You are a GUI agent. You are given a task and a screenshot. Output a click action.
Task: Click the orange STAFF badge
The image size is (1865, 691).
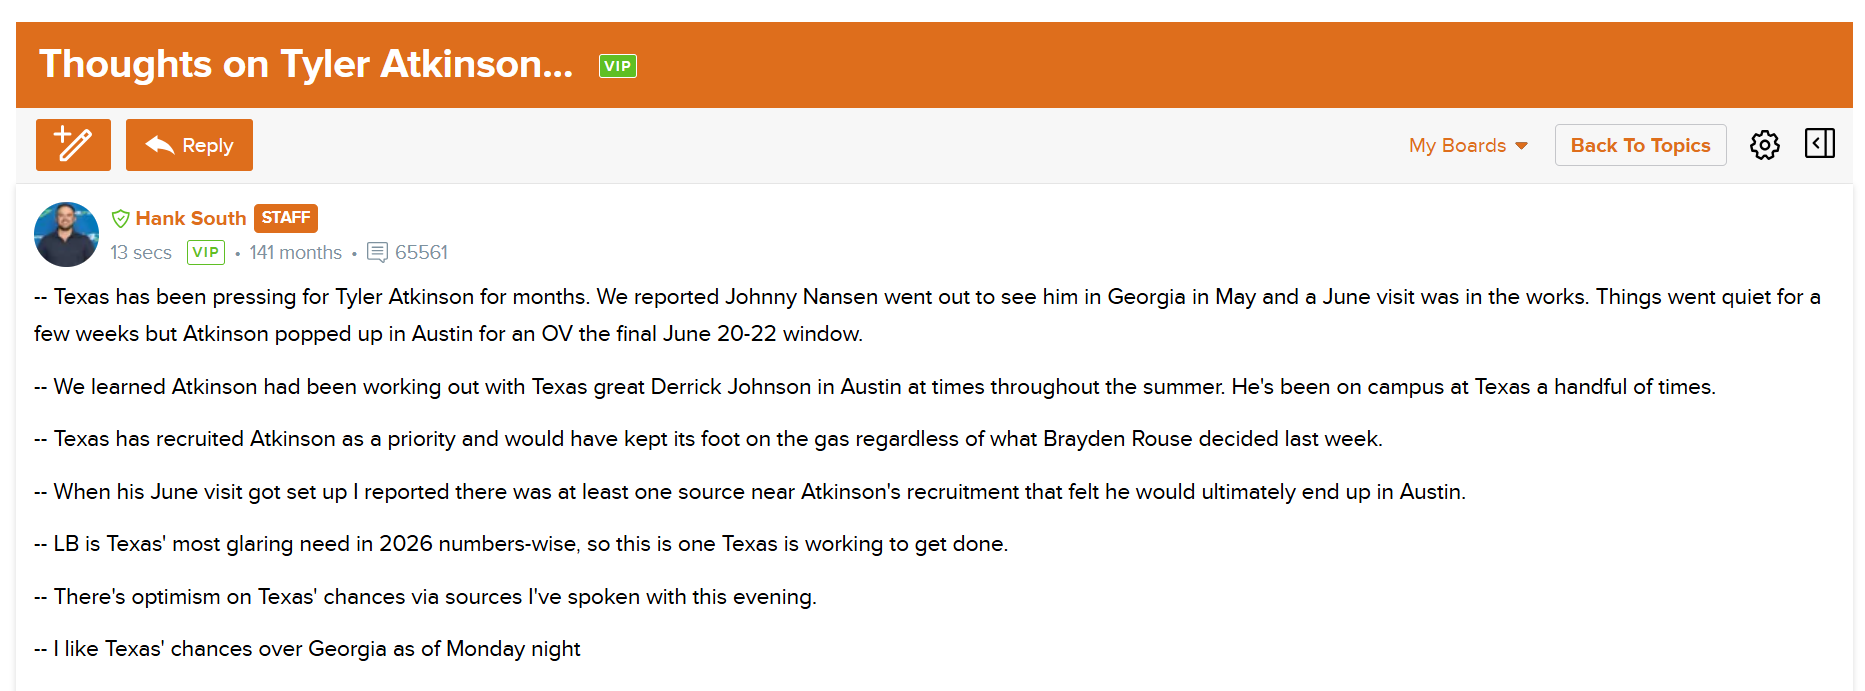click(286, 218)
